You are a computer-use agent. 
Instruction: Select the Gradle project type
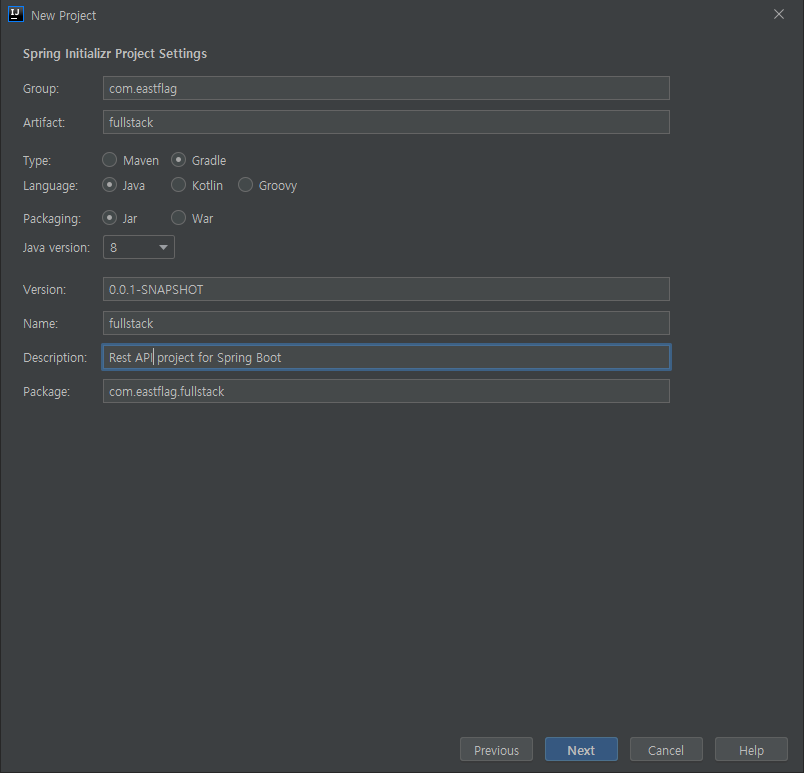(179, 160)
